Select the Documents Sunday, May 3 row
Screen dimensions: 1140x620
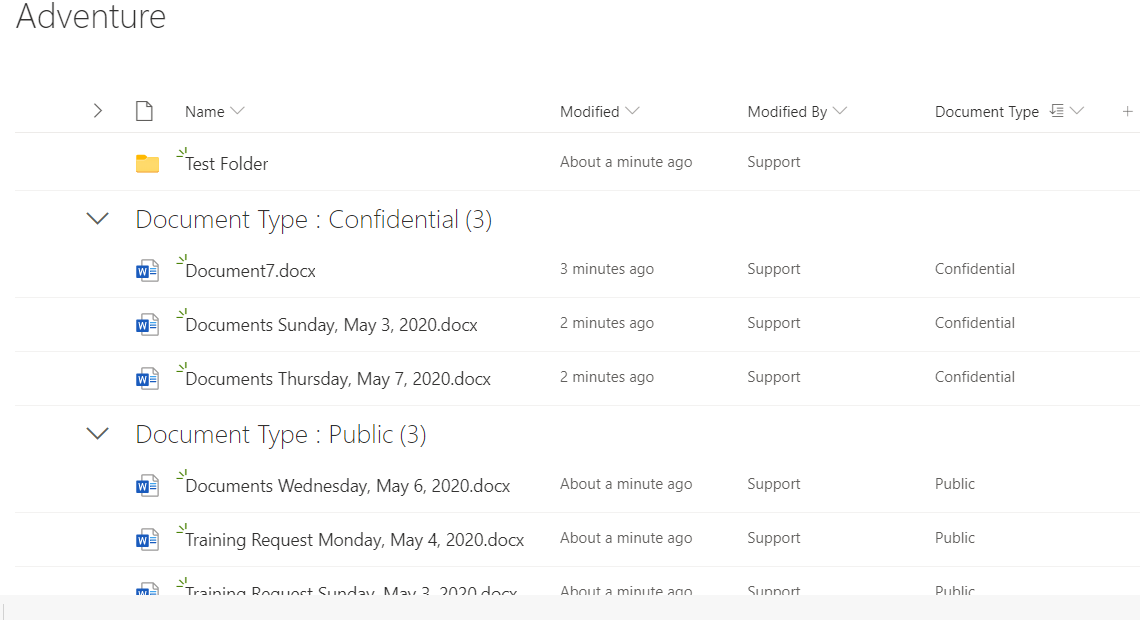point(577,325)
